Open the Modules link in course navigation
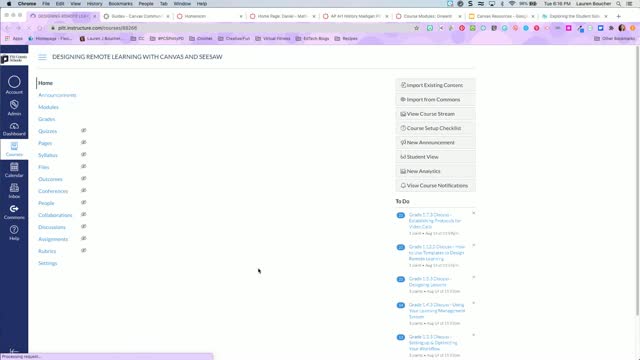This screenshot has width=640, height=360. pos(48,107)
